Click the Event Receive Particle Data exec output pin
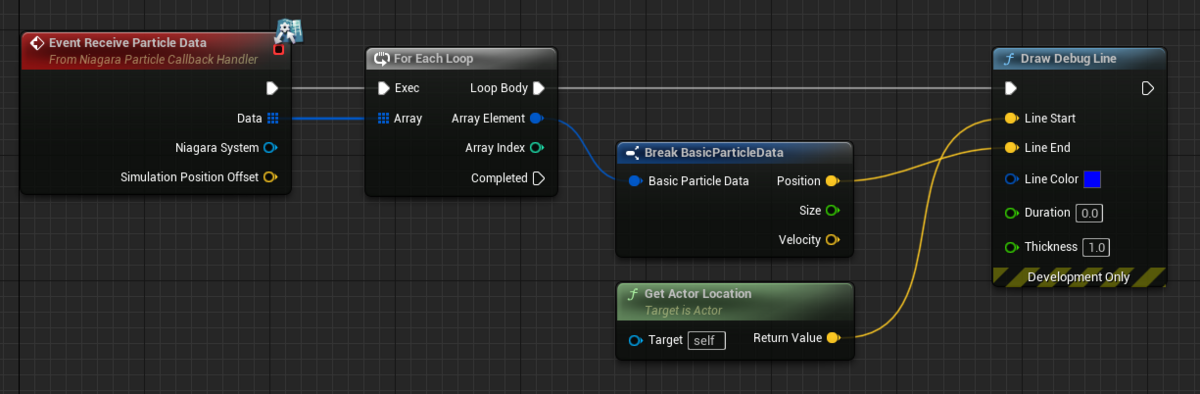The image size is (1200, 394). tap(272, 88)
